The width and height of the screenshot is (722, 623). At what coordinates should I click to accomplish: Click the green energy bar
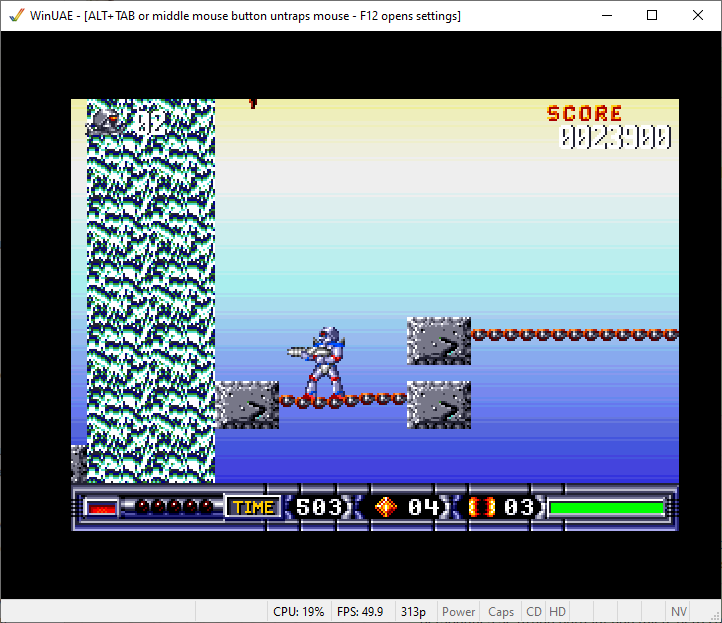tap(606, 508)
